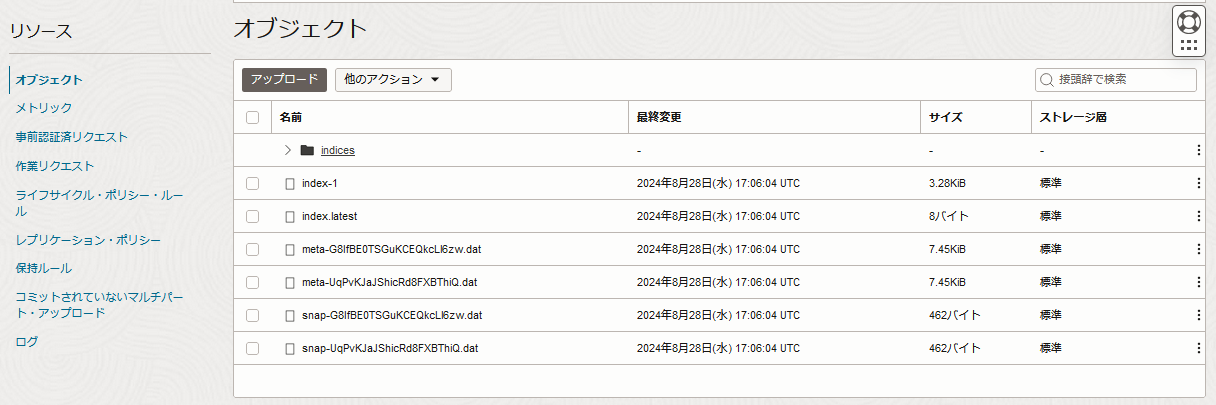1216x405 pixels.
Task: Open the 他のアクション dropdown
Action: pyautogui.click(x=393, y=80)
